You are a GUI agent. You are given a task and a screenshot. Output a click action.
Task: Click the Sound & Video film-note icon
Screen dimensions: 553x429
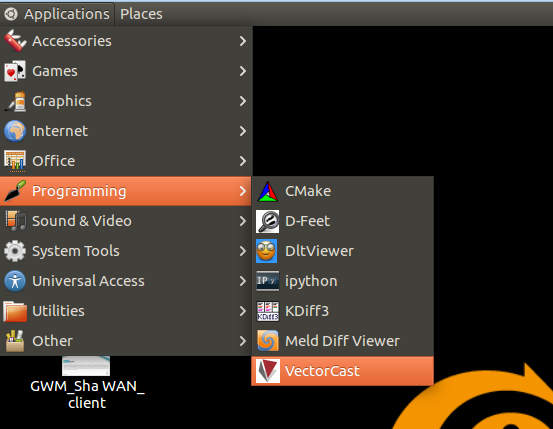pyautogui.click(x=15, y=221)
